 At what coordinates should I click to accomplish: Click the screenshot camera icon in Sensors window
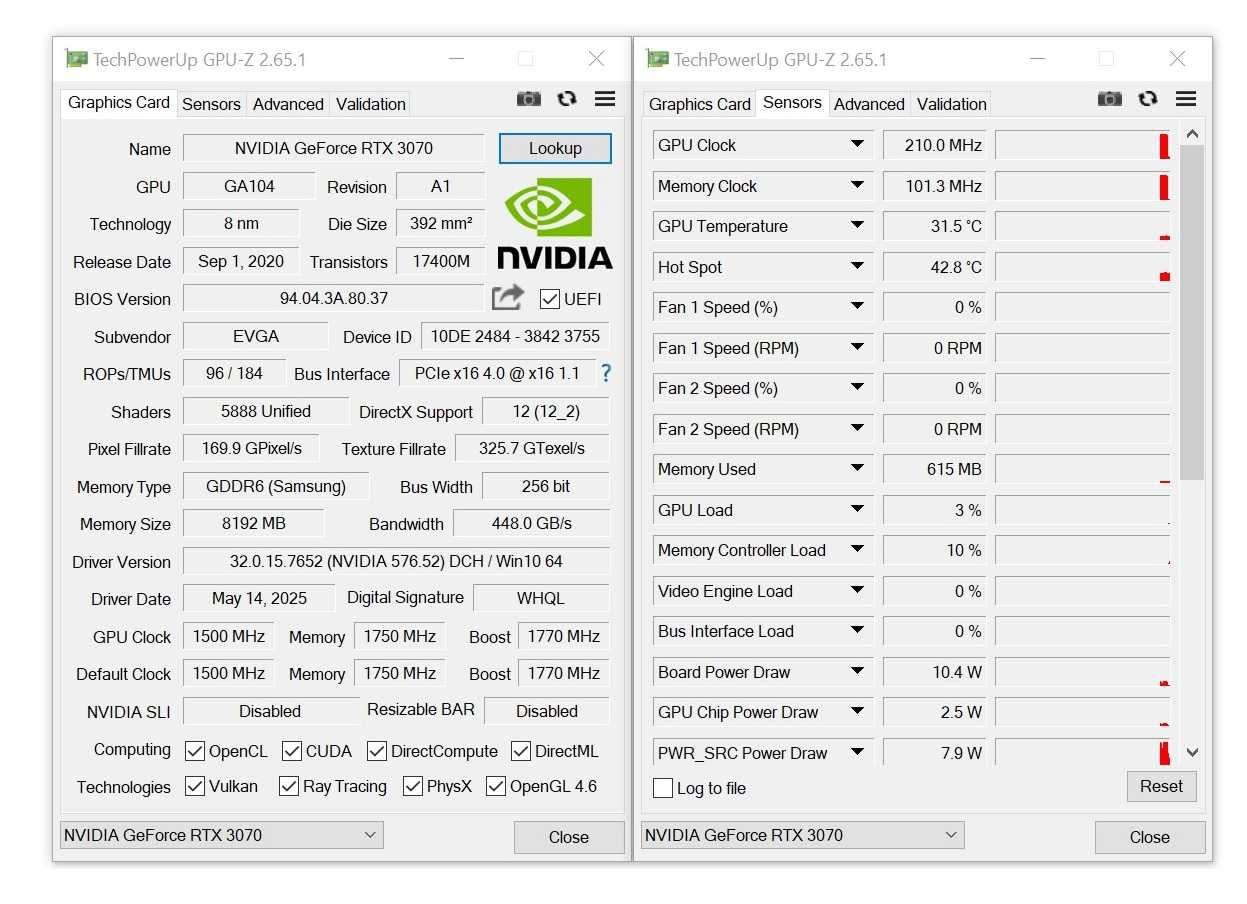click(1109, 98)
